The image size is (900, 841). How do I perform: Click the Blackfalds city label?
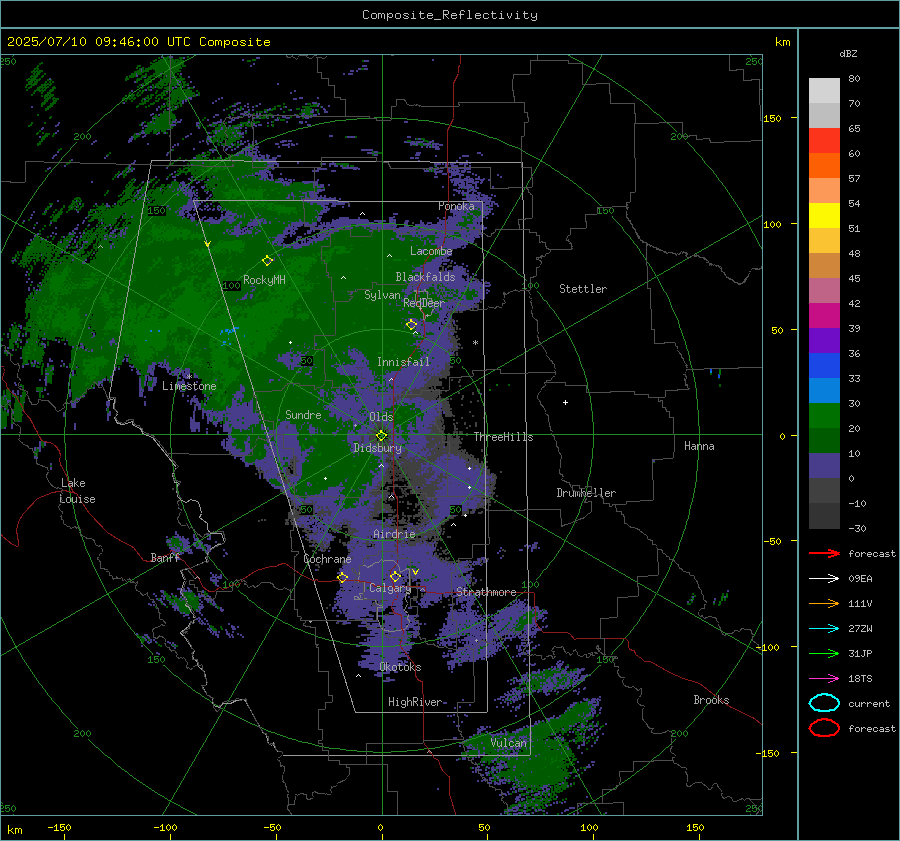(425, 277)
